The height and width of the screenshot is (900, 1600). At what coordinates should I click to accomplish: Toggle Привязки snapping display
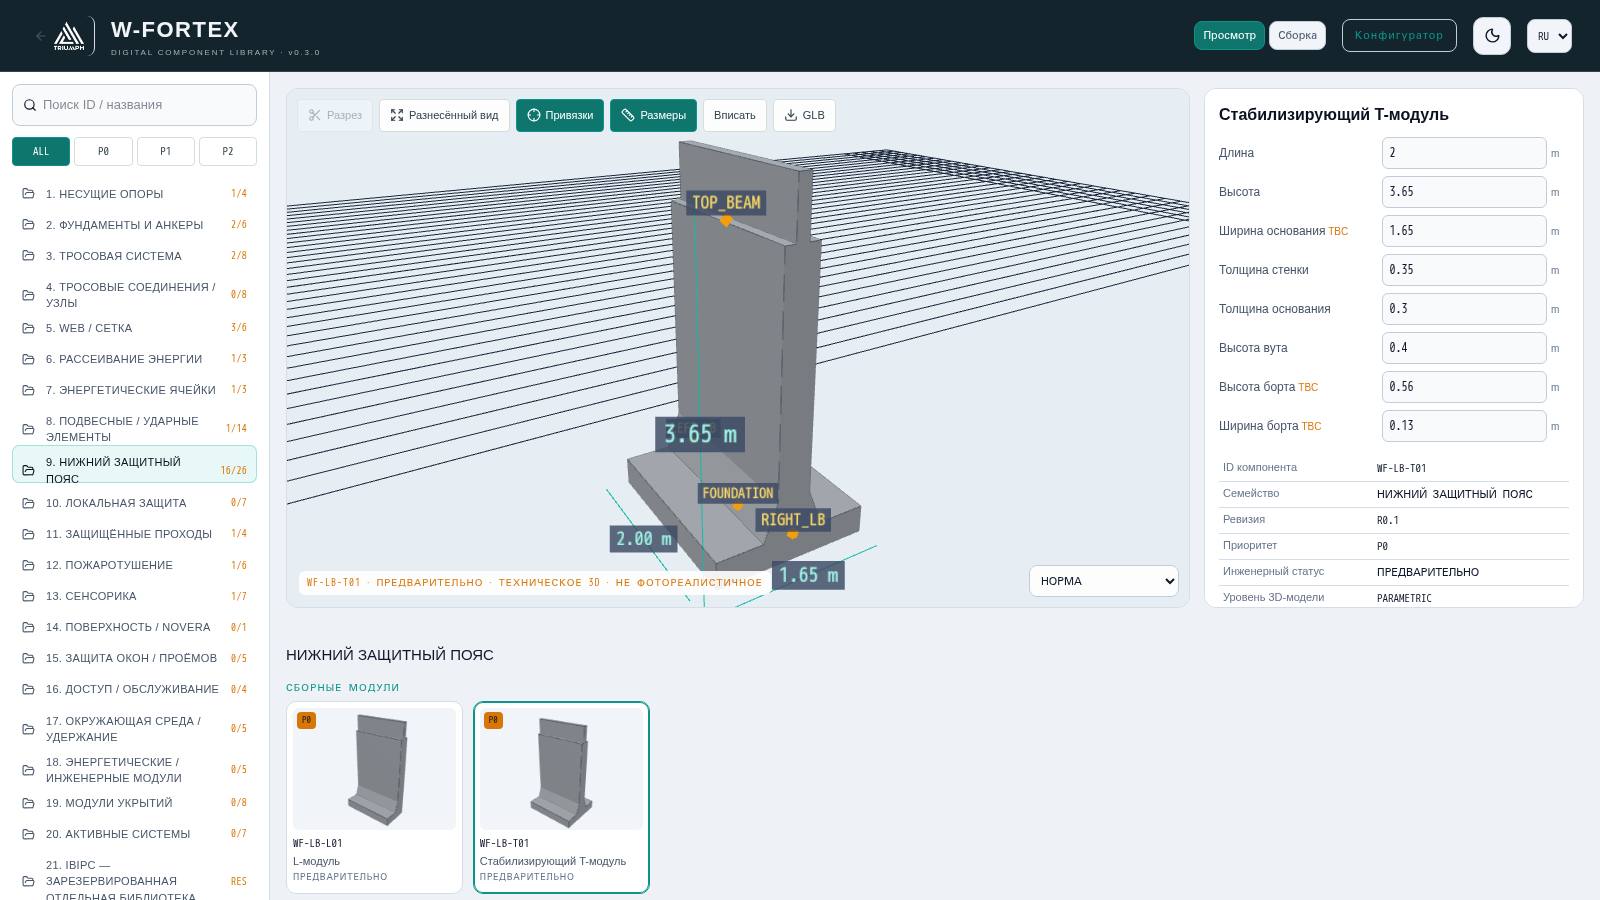tap(560, 115)
